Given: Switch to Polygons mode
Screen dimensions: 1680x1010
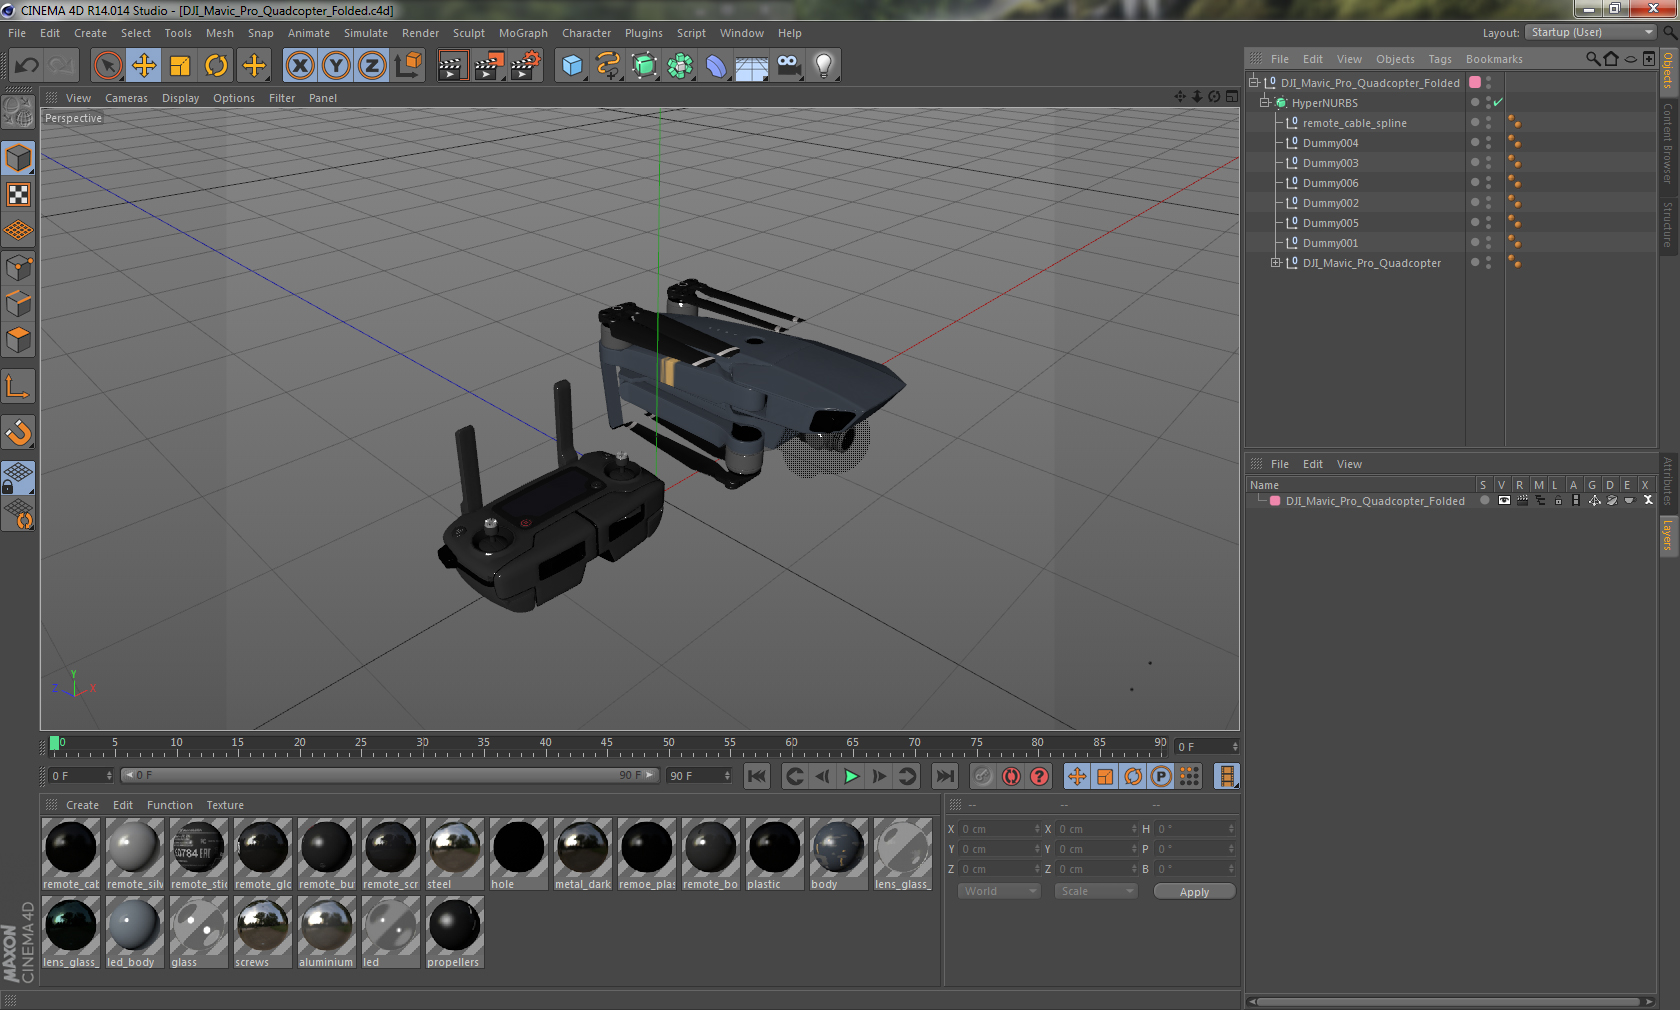Looking at the screenshot, I should [x=19, y=340].
